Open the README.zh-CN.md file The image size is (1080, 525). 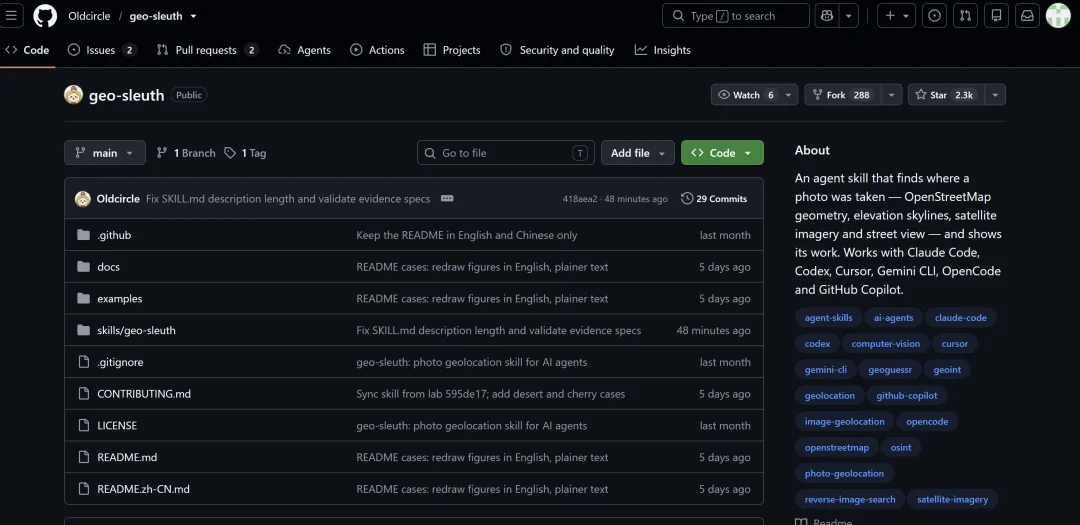tap(143, 489)
